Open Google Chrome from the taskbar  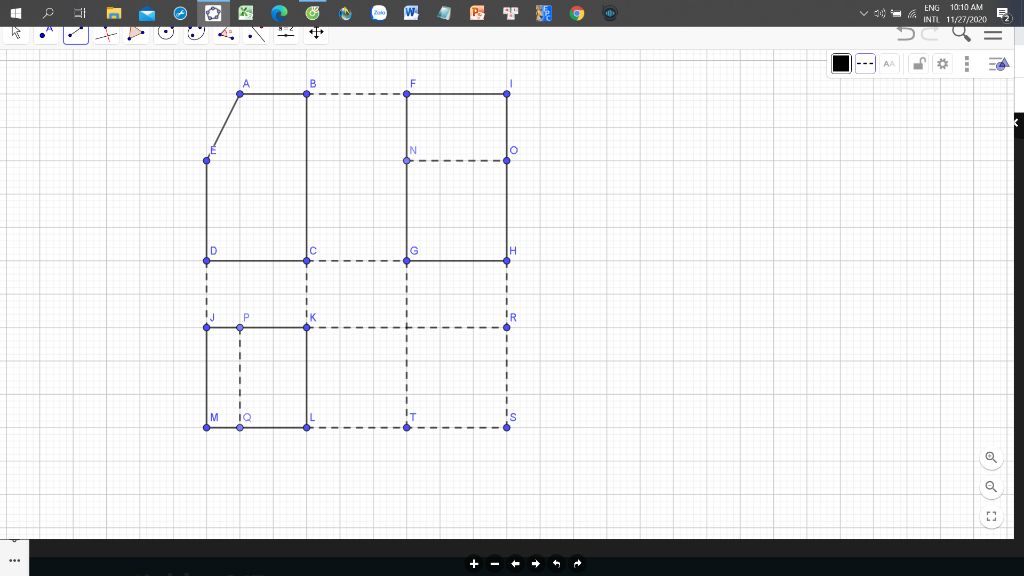pyautogui.click(x=577, y=13)
